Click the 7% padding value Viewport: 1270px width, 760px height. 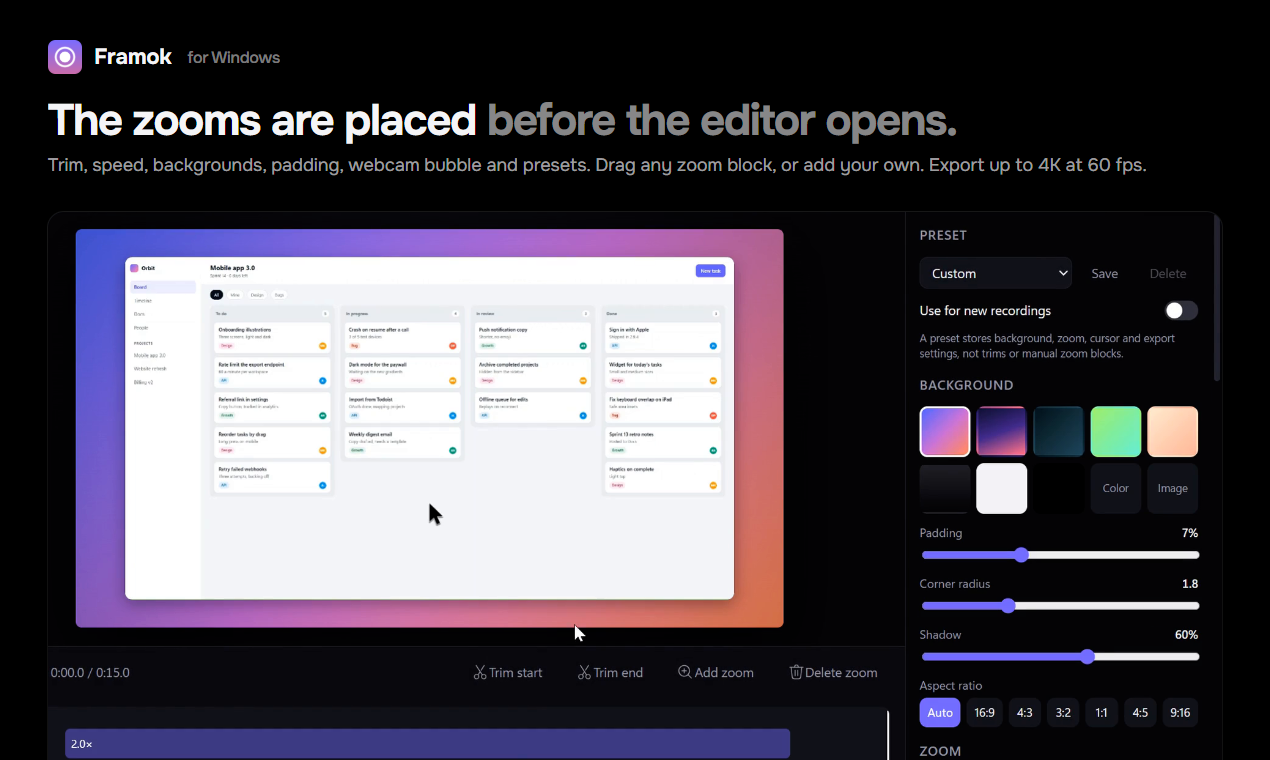coord(1189,533)
